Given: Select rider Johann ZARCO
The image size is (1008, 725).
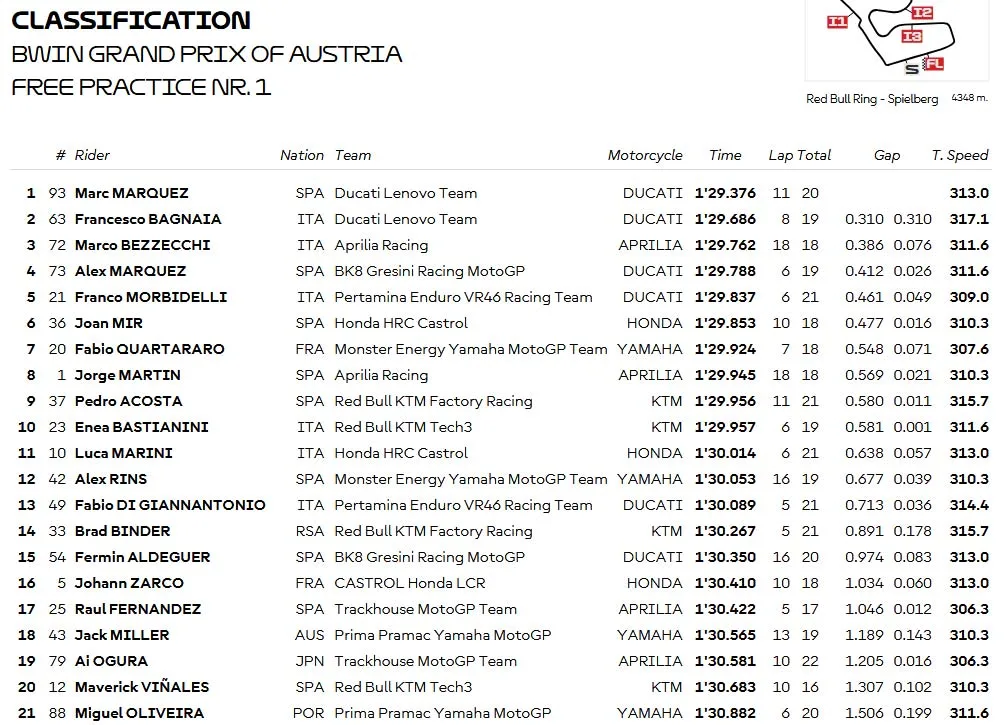Looking at the screenshot, I should pos(129,583).
